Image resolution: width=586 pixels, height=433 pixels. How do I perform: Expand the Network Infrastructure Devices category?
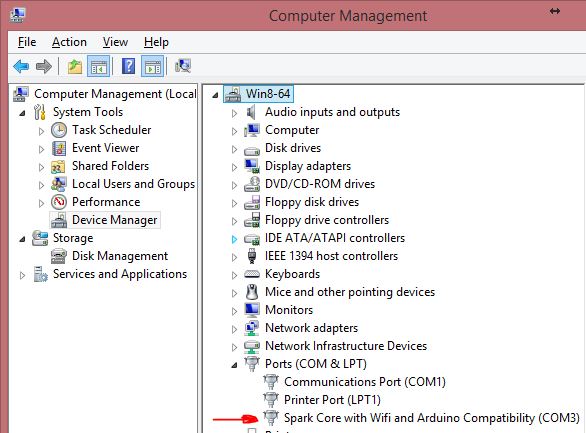pyautogui.click(x=234, y=347)
